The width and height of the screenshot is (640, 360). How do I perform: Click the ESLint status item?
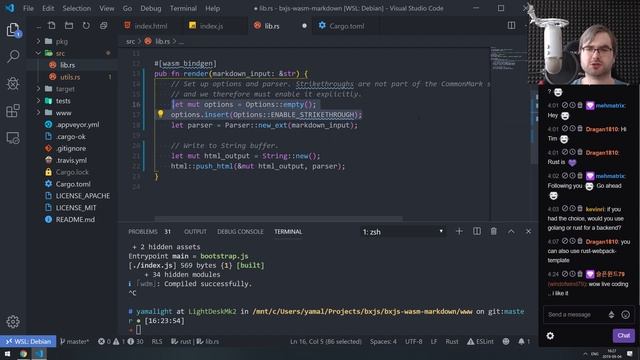[480, 341]
